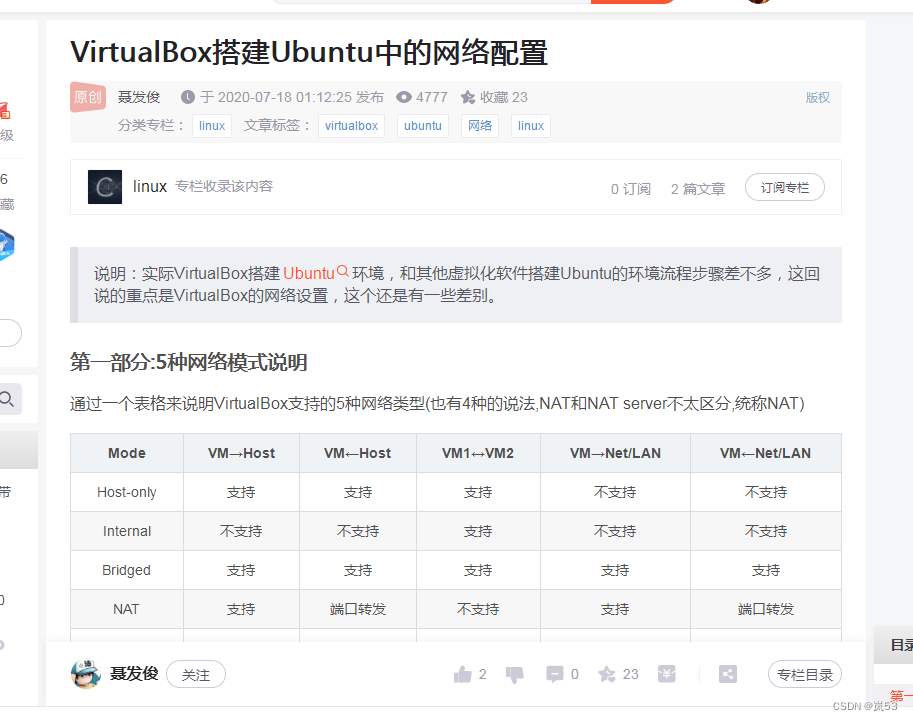
Task: Click the star favorite icon showing 23
Action: coord(607,674)
